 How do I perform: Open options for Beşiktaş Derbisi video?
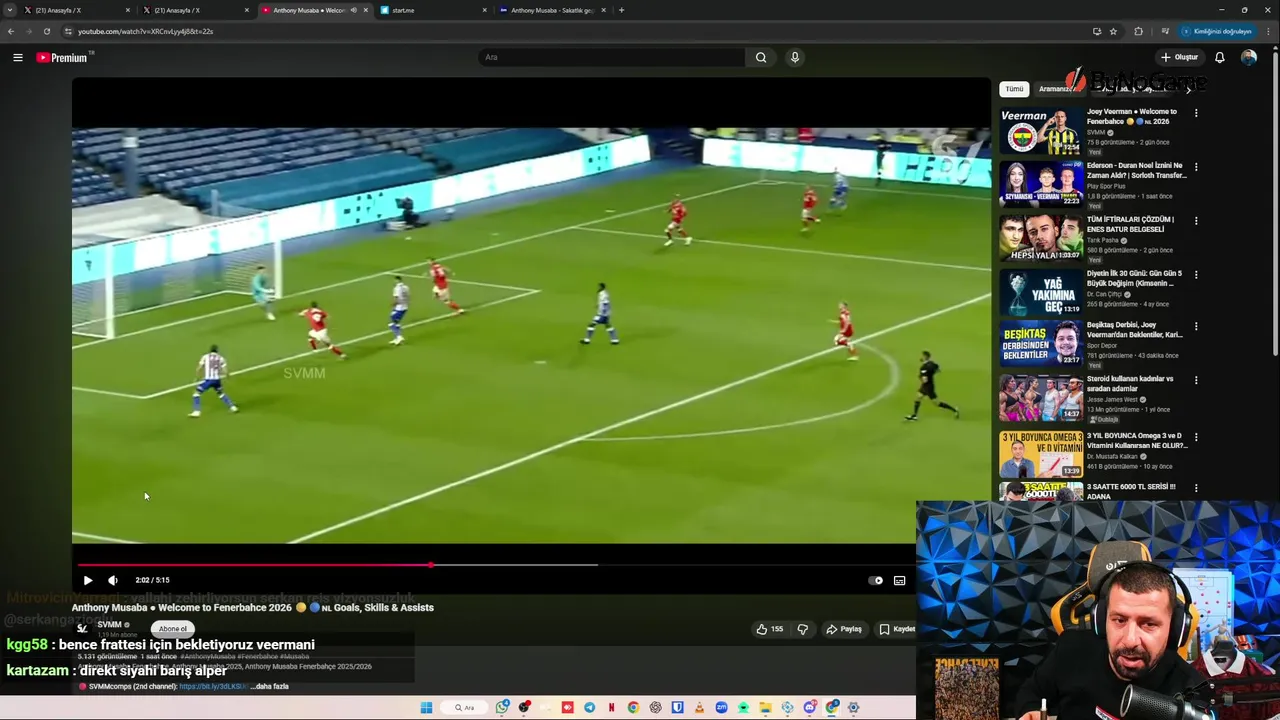(1196, 326)
